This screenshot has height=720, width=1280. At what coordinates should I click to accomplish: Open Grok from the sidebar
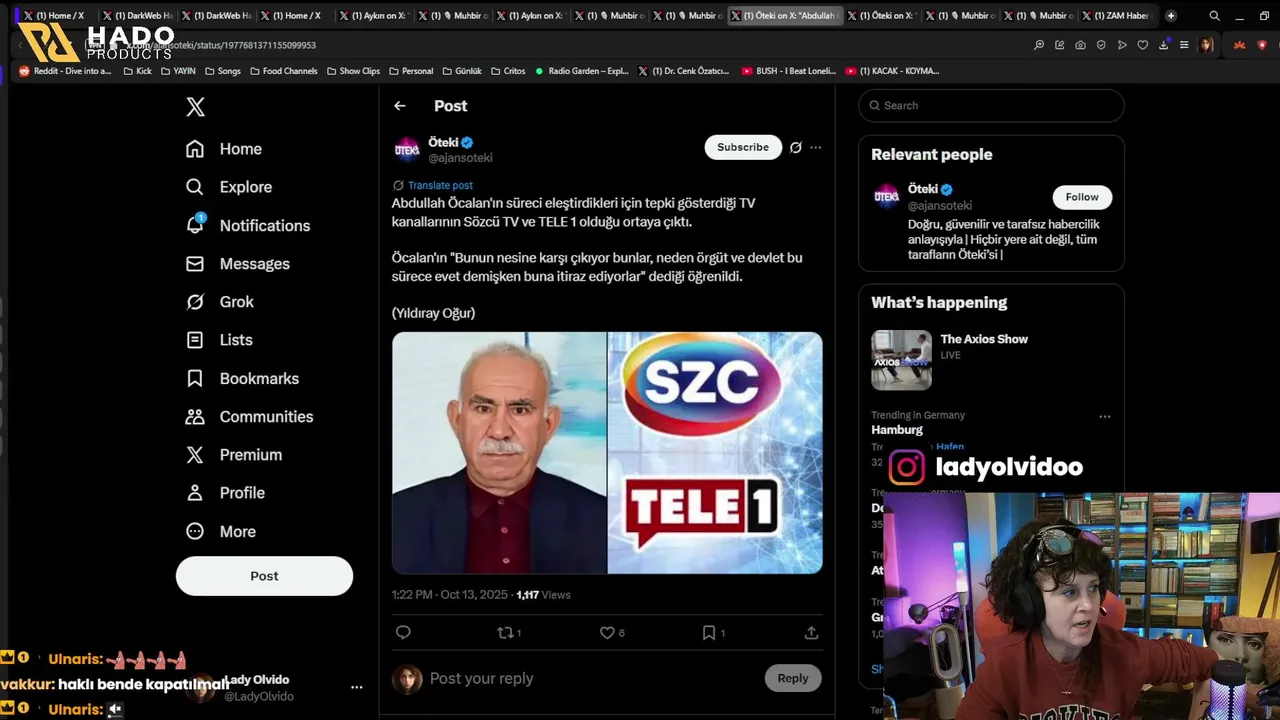[x=220, y=302]
